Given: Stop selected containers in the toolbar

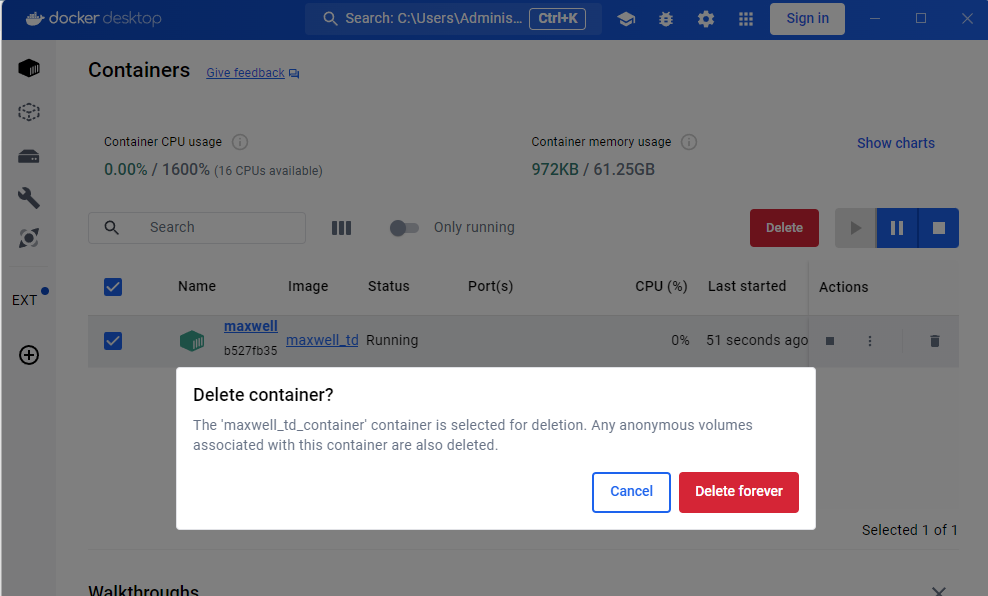Looking at the screenshot, I should (939, 227).
